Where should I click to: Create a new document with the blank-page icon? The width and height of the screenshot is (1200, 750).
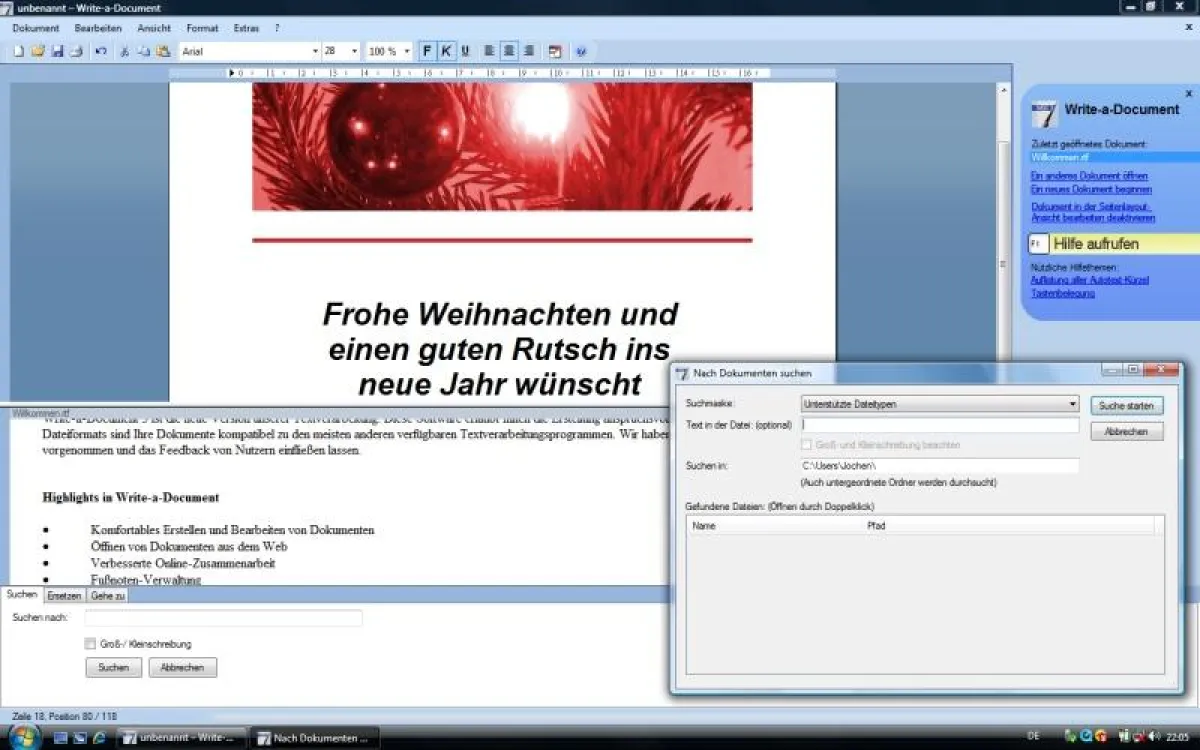(x=17, y=51)
